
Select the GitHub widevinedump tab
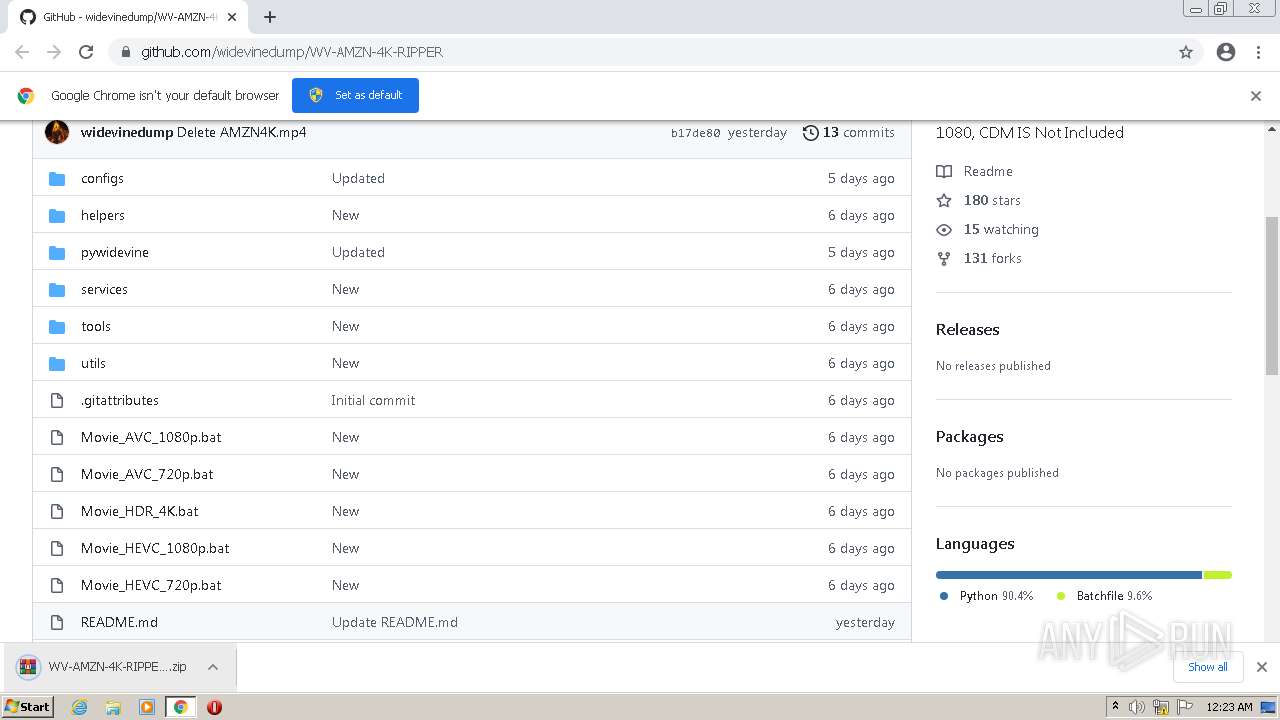point(128,17)
